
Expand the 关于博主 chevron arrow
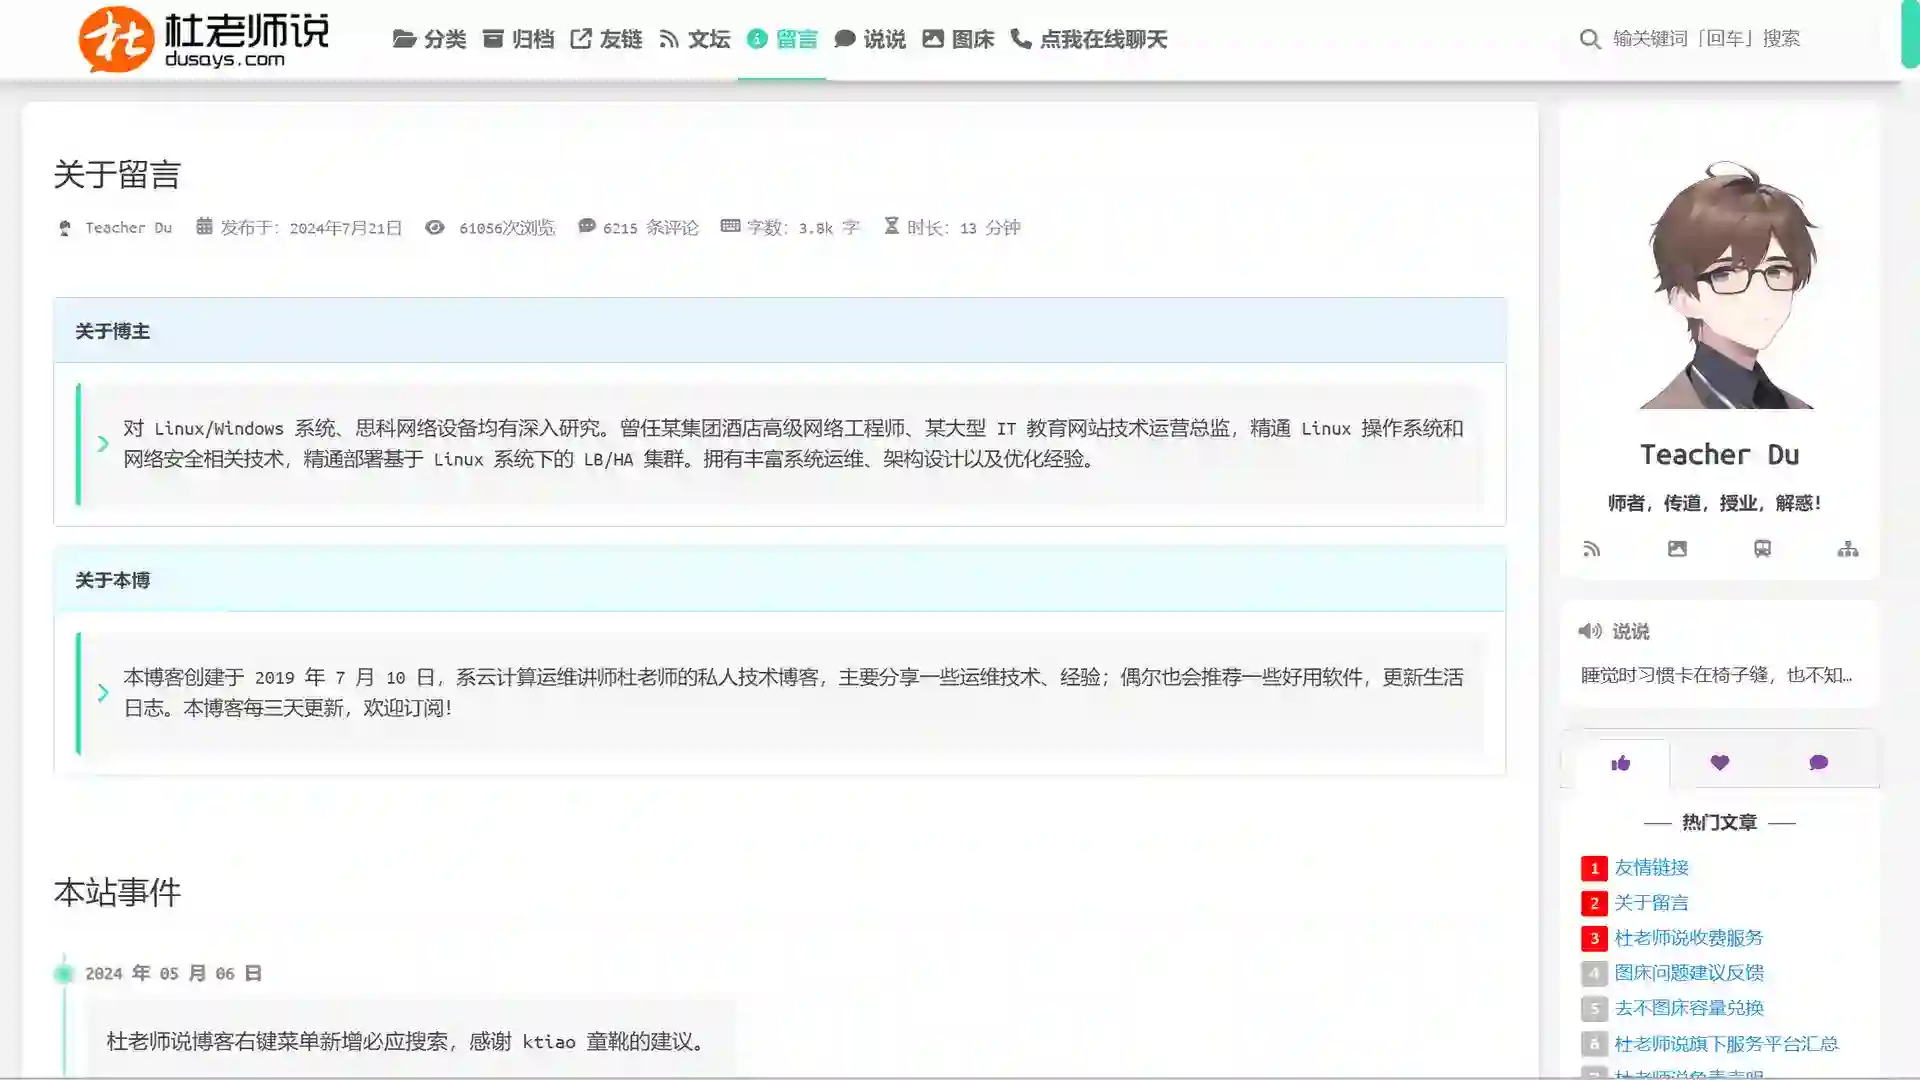tap(103, 443)
